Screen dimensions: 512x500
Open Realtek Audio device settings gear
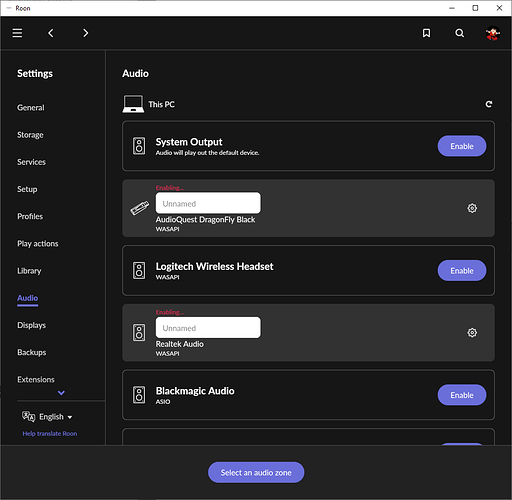pyautogui.click(x=472, y=333)
